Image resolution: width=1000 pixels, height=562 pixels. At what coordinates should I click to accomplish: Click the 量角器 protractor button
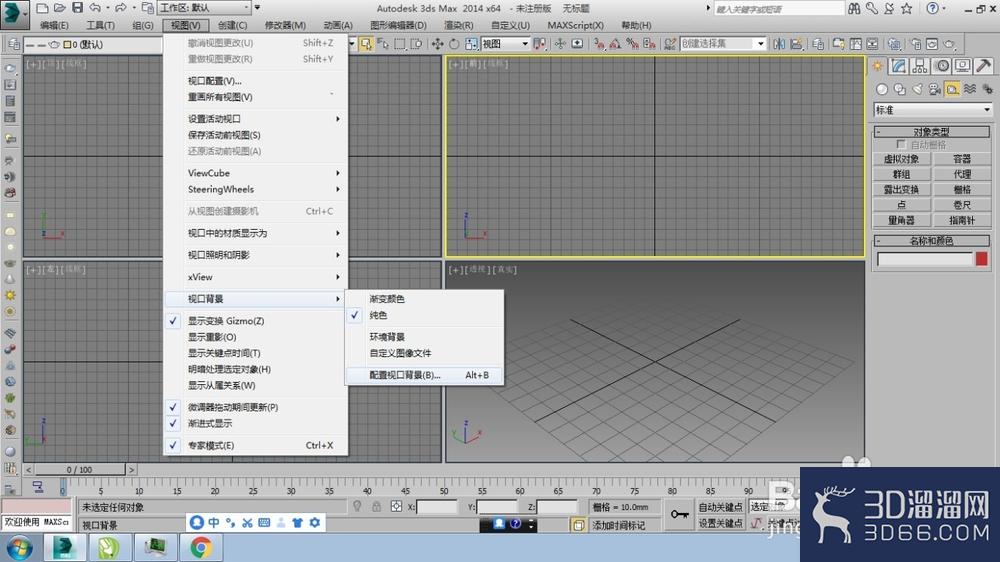click(x=901, y=220)
